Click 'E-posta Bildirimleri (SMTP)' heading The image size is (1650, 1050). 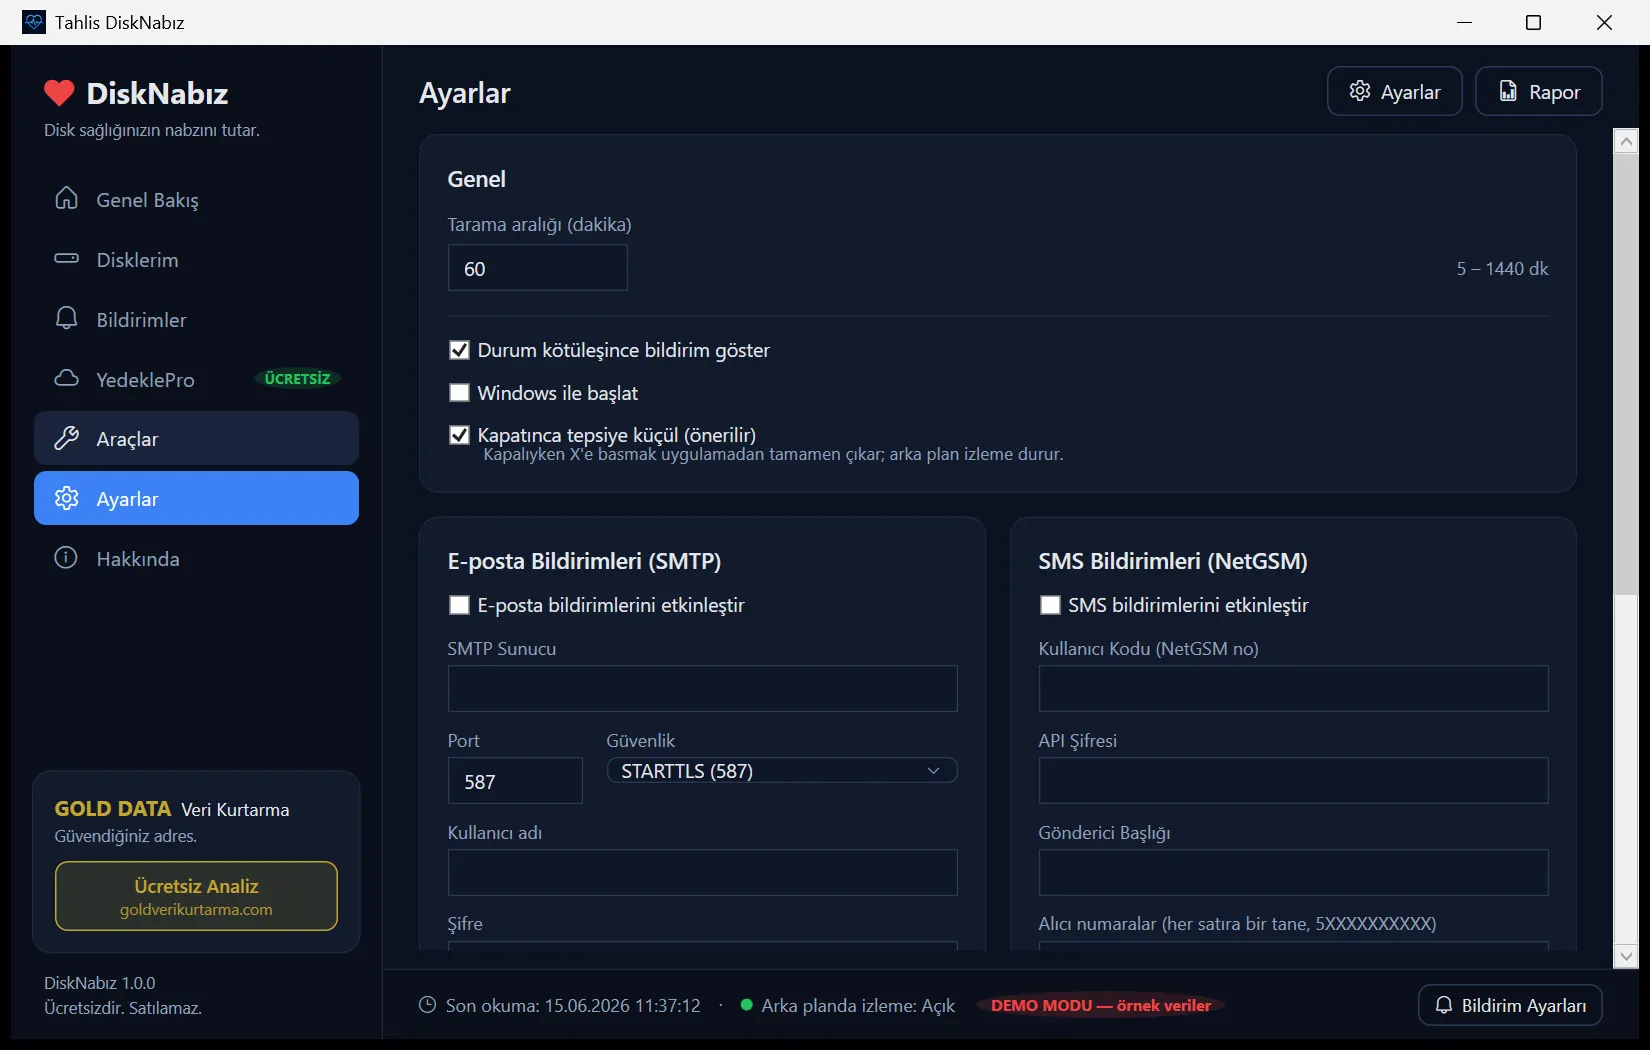coord(584,561)
